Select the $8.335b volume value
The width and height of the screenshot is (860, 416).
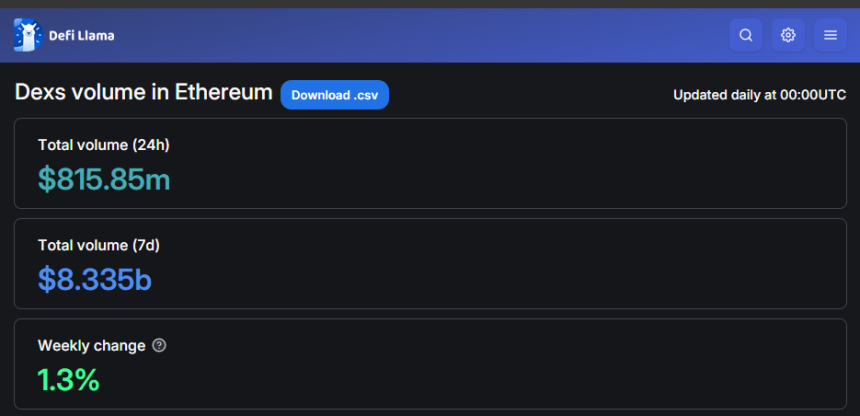click(95, 279)
